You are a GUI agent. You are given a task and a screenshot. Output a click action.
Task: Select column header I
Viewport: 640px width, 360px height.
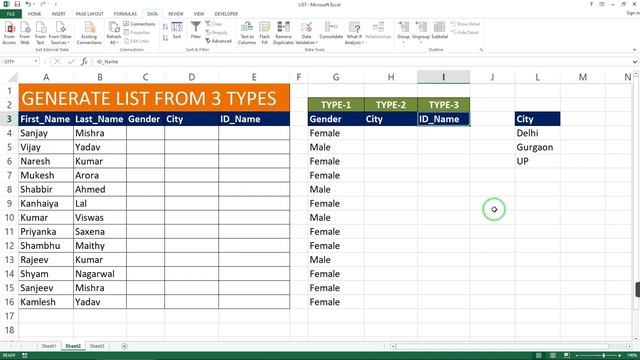coord(443,77)
